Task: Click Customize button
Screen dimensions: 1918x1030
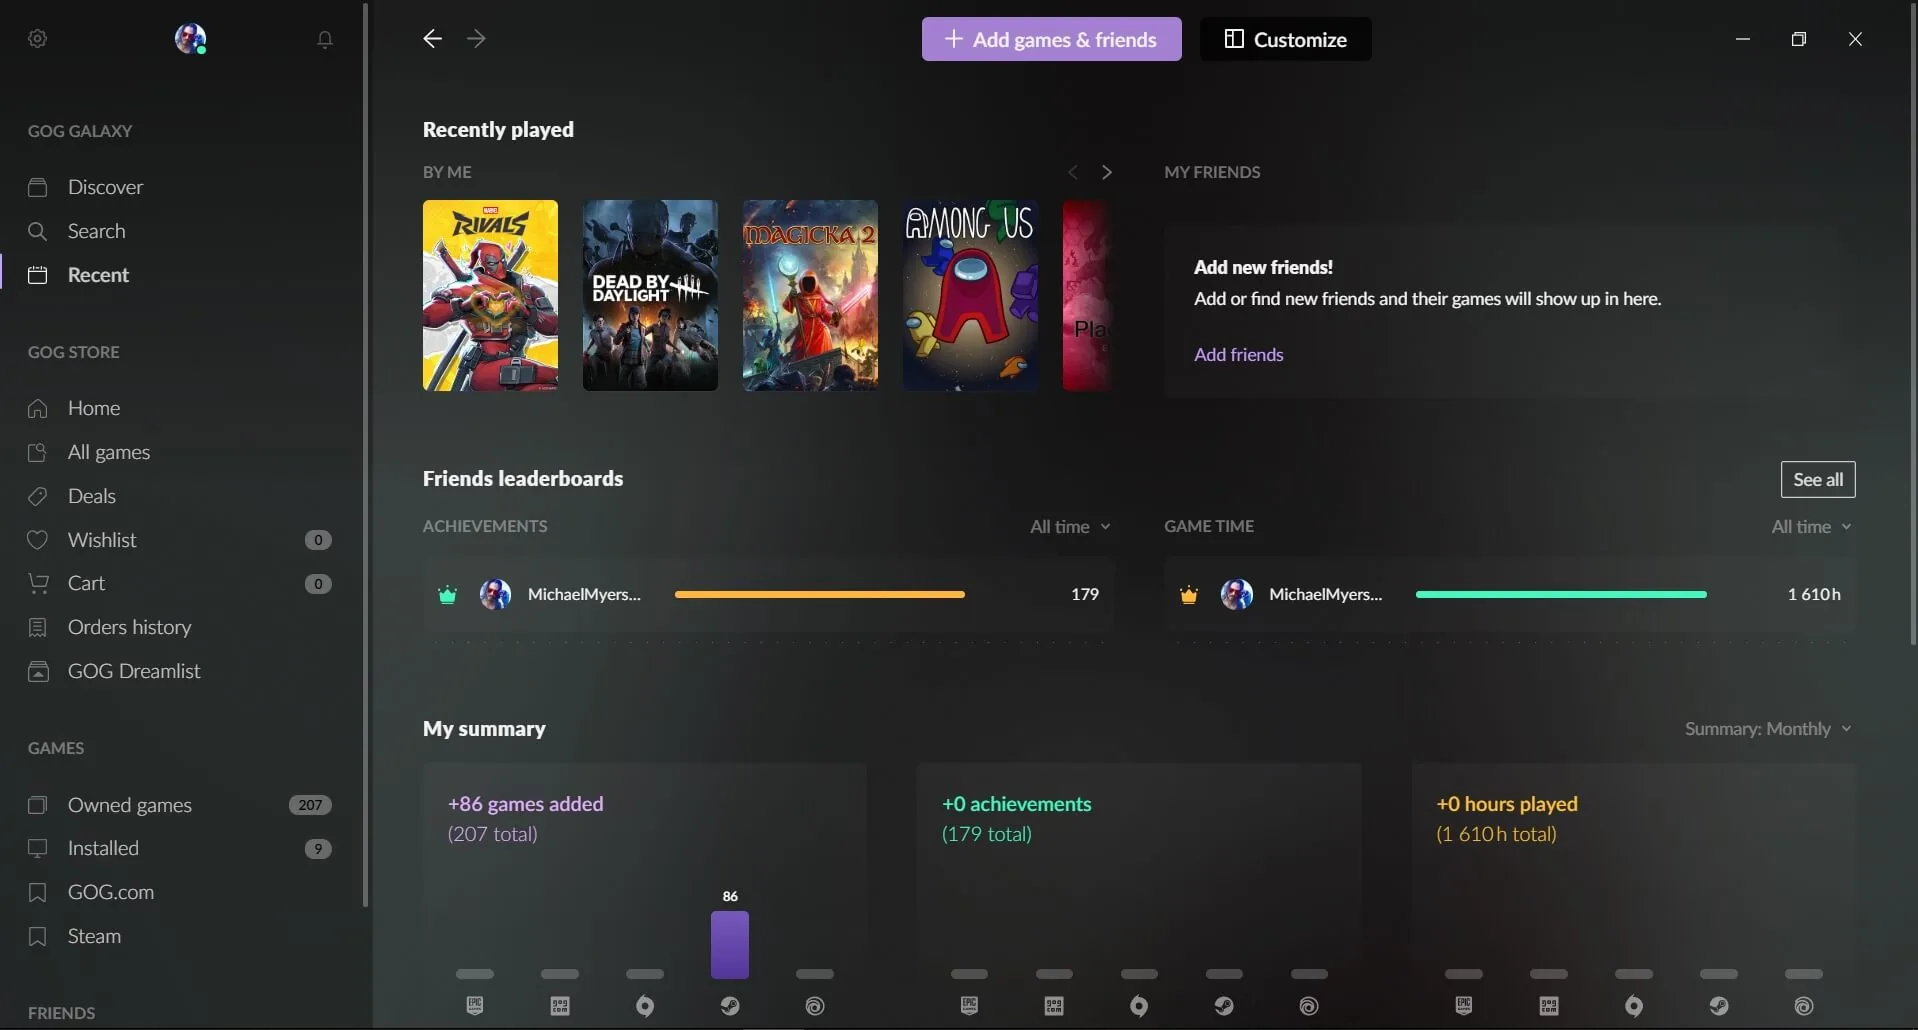Action: tap(1285, 39)
